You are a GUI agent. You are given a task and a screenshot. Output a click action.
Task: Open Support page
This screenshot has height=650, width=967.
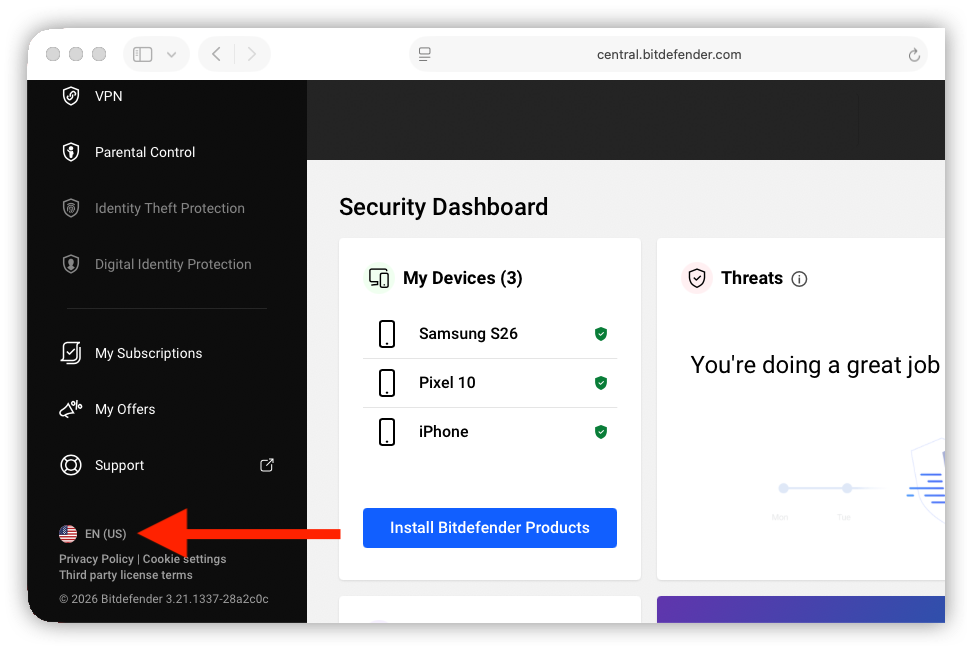[120, 466]
